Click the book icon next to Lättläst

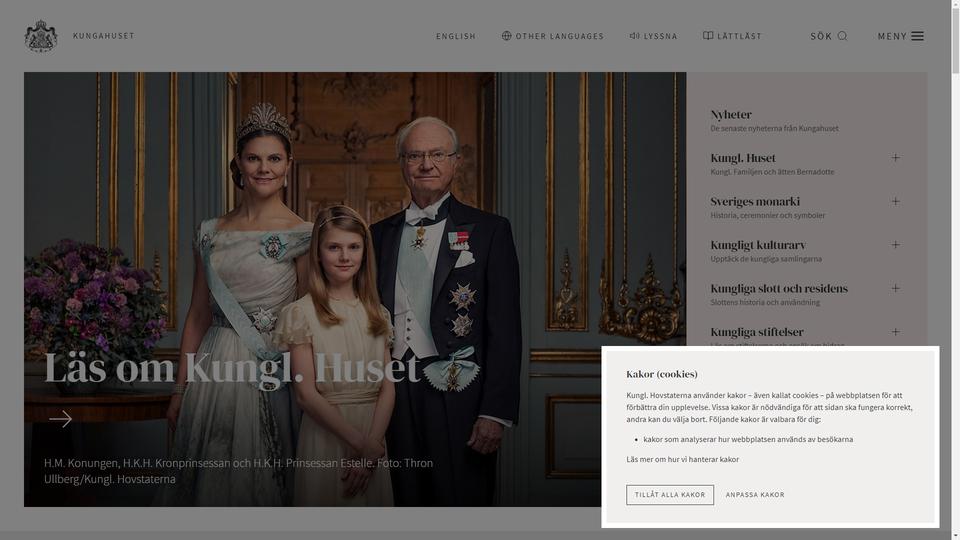click(708, 36)
